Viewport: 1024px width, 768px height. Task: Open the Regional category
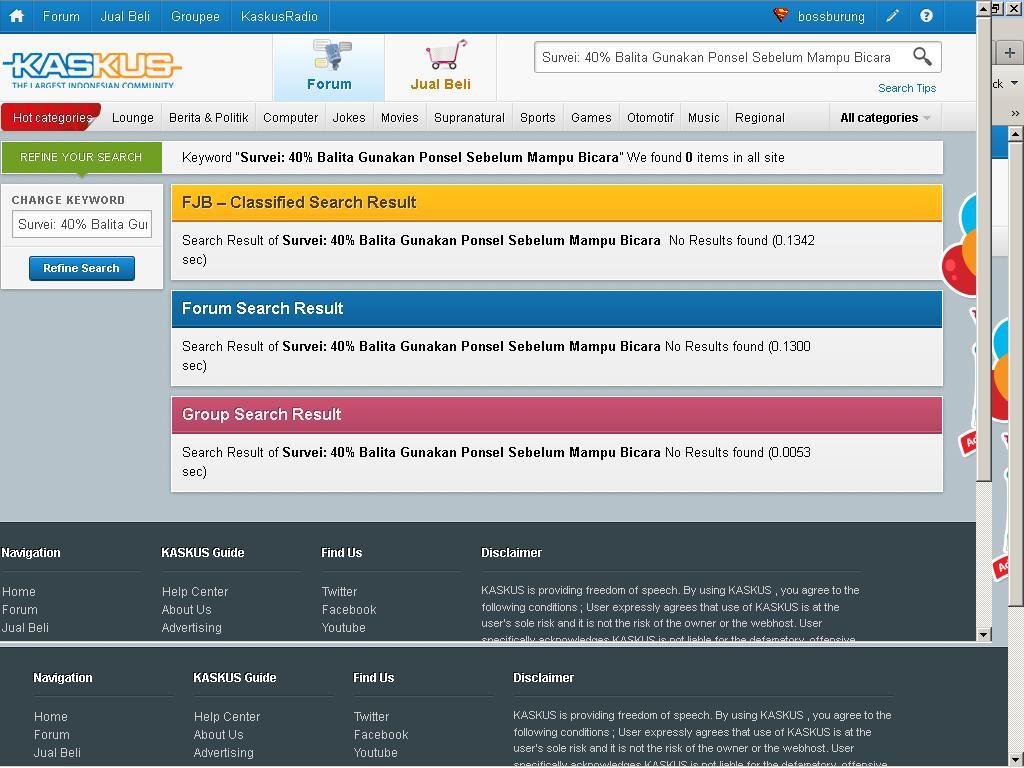[760, 118]
